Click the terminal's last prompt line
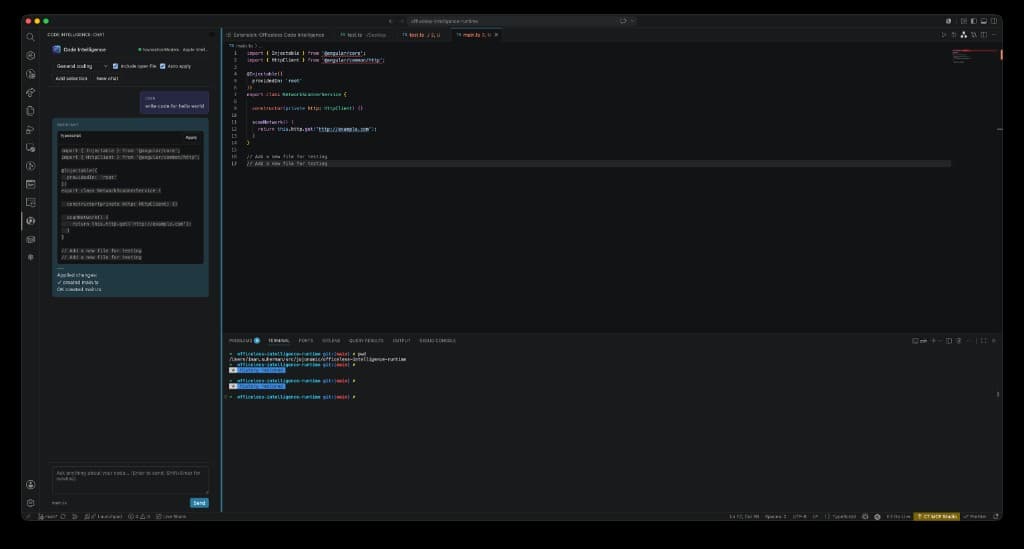Screen dimensions: 1024x549 click(x=296, y=397)
